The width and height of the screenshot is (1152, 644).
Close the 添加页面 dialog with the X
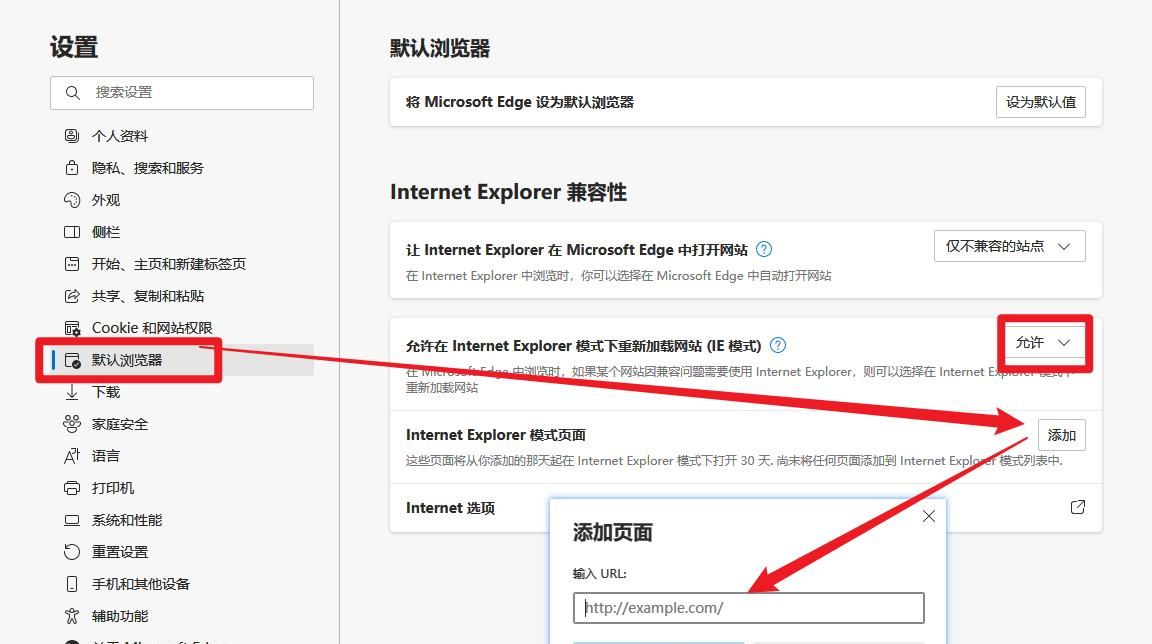(x=928, y=515)
